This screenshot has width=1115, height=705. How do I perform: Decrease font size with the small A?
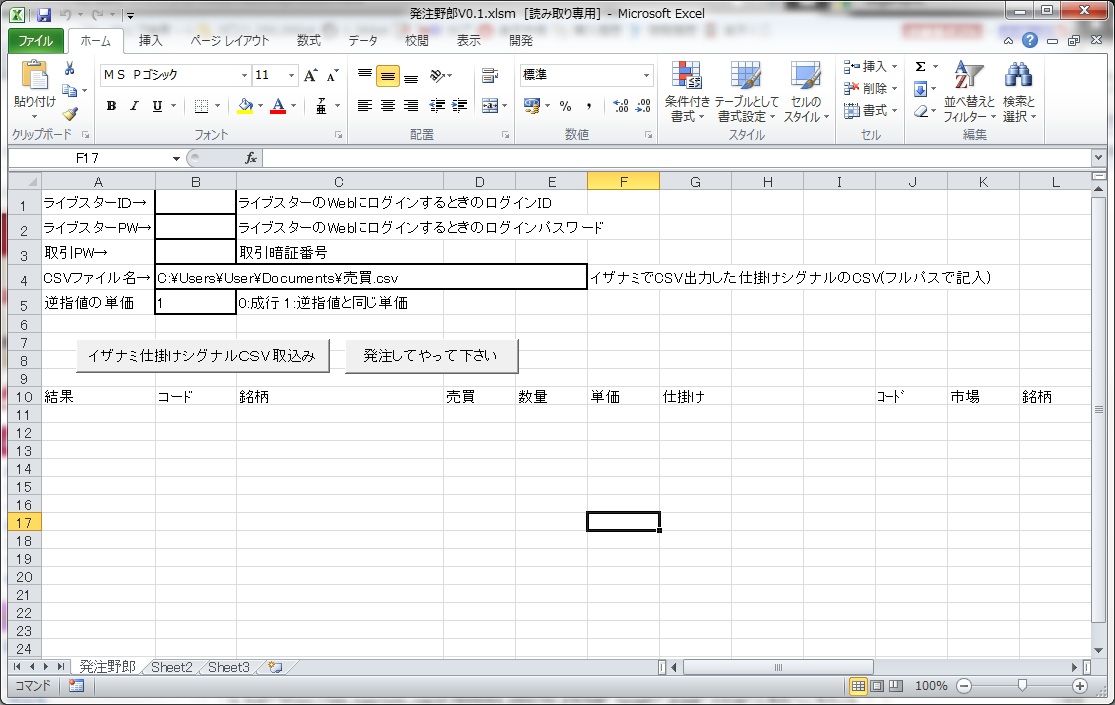point(333,75)
